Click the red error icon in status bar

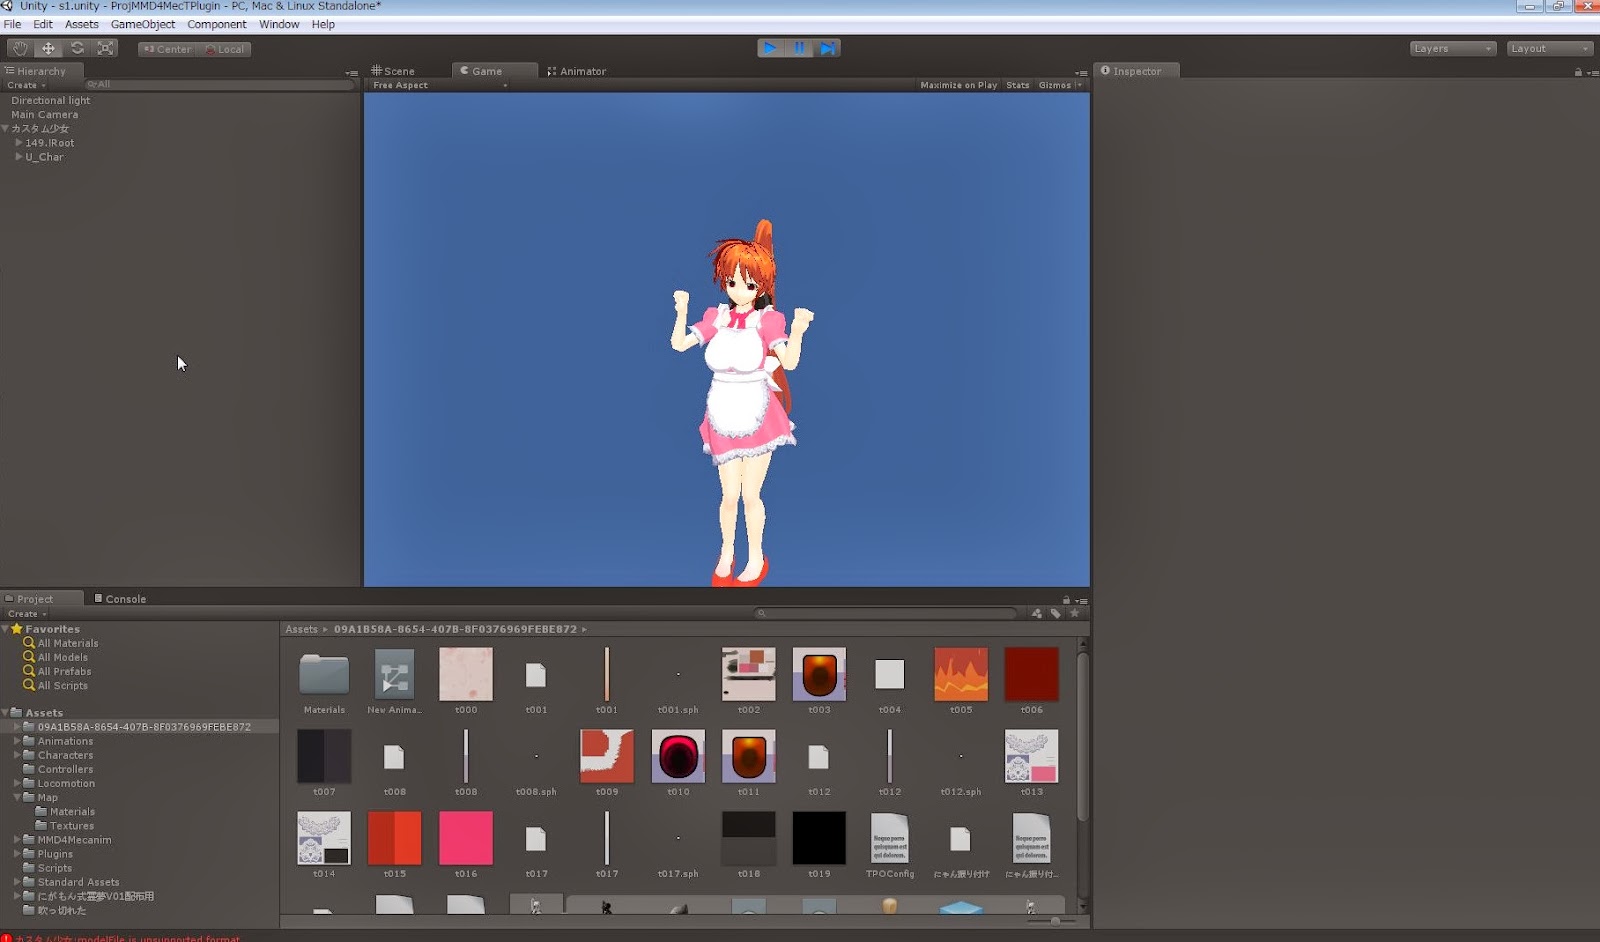point(6,938)
